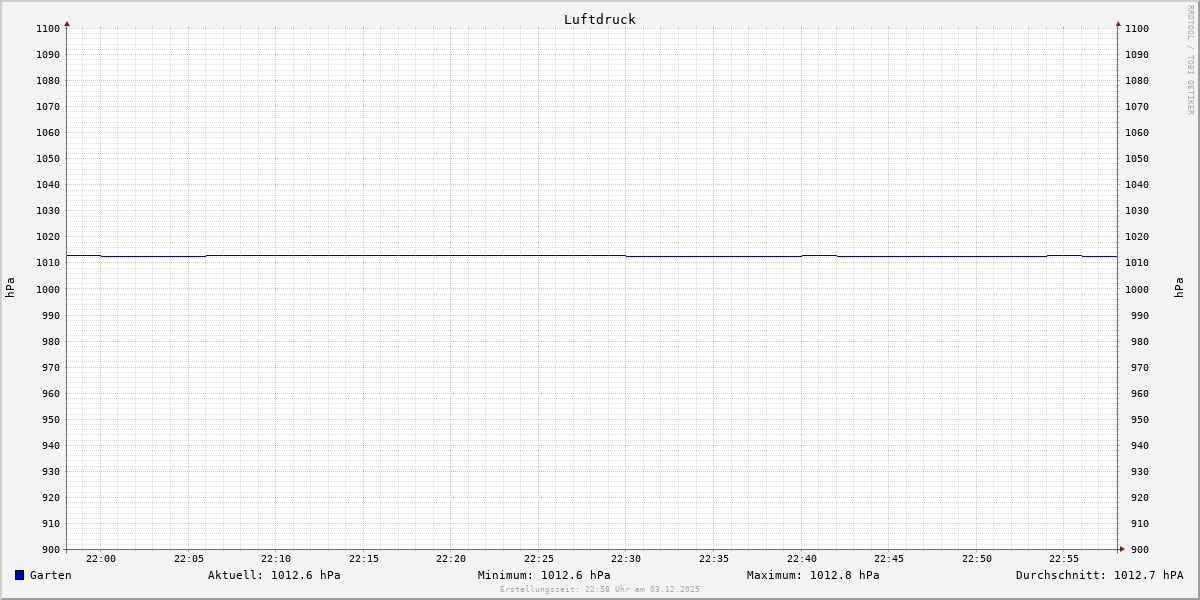Click the 22:00 time axis label

tap(101, 559)
